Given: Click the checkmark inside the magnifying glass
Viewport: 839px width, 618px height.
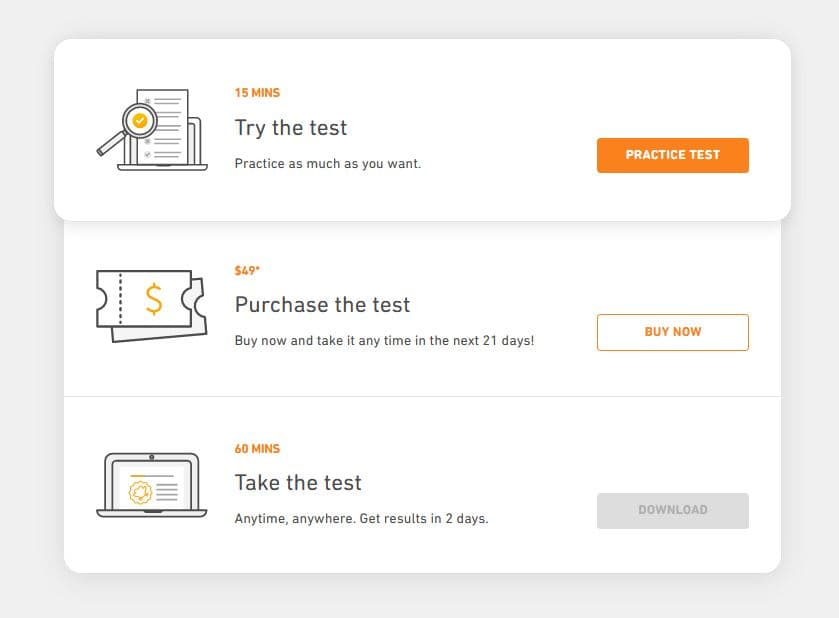Looking at the screenshot, I should [140, 121].
